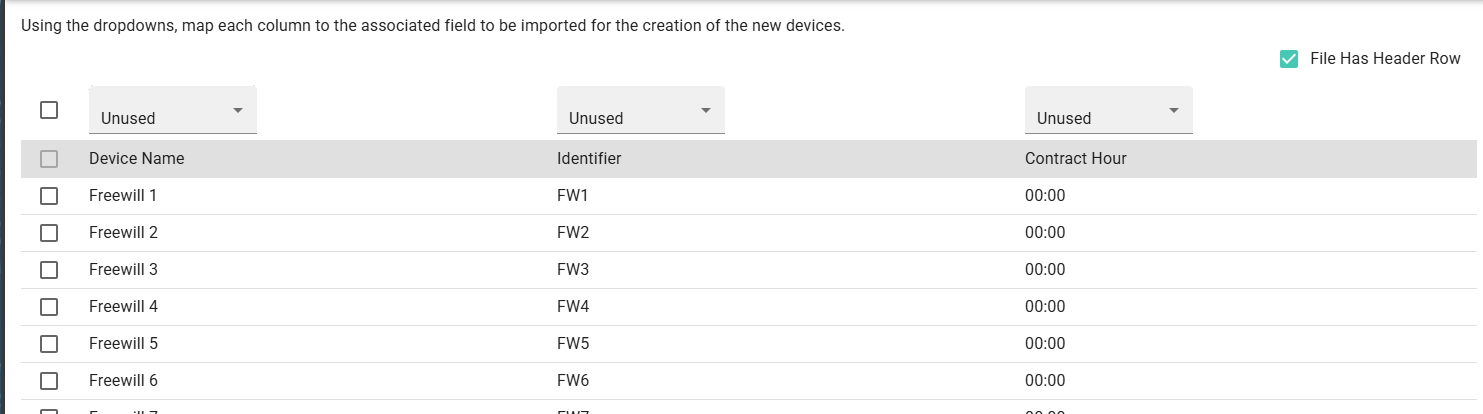Click the 00:00 contract hour for Freewill 2
This screenshot has height=414, width=1483.
pyautogui.click(x=1045, y=233)
